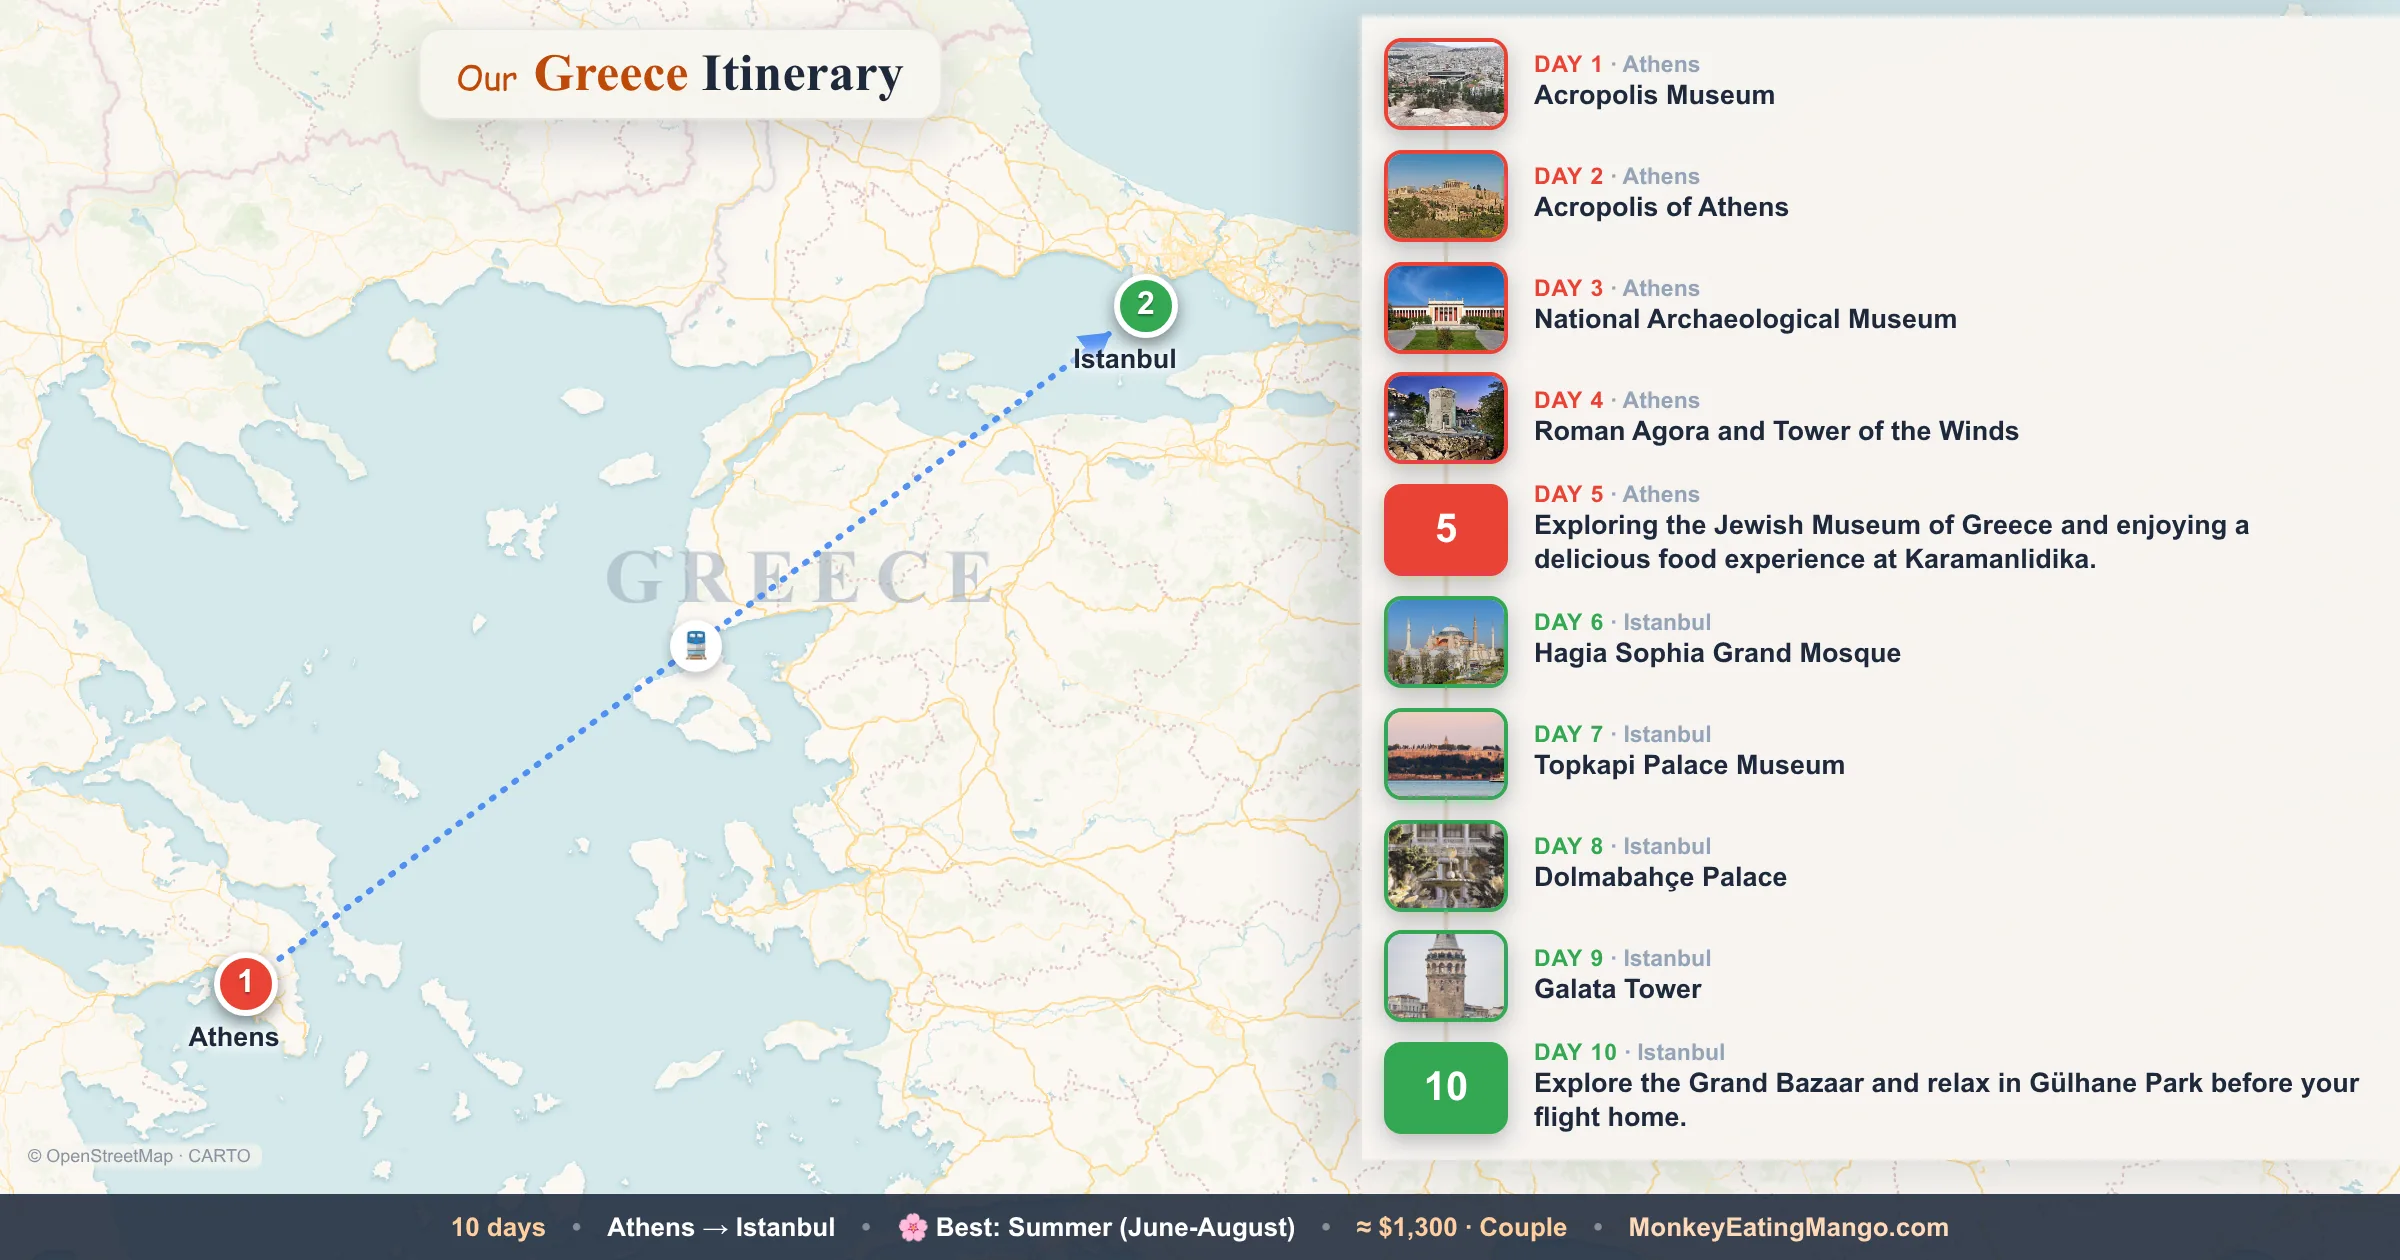Click the 'Istanbul' city label on map

[x=1124, y=359]
